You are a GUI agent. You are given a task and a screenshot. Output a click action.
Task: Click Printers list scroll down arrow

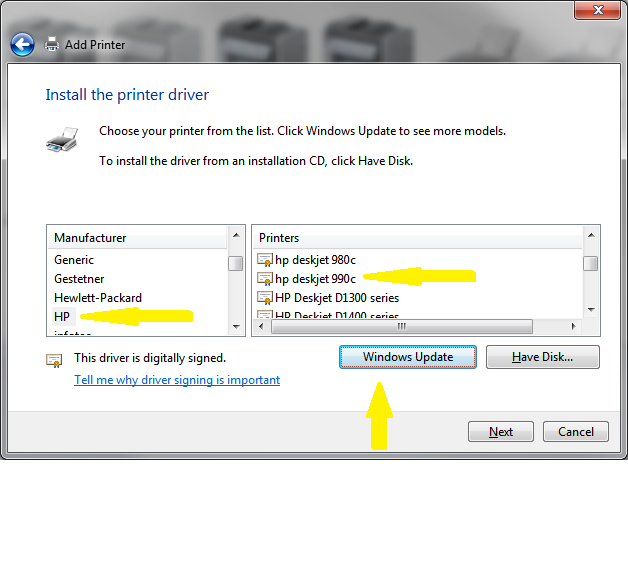[x=591, y=310]
